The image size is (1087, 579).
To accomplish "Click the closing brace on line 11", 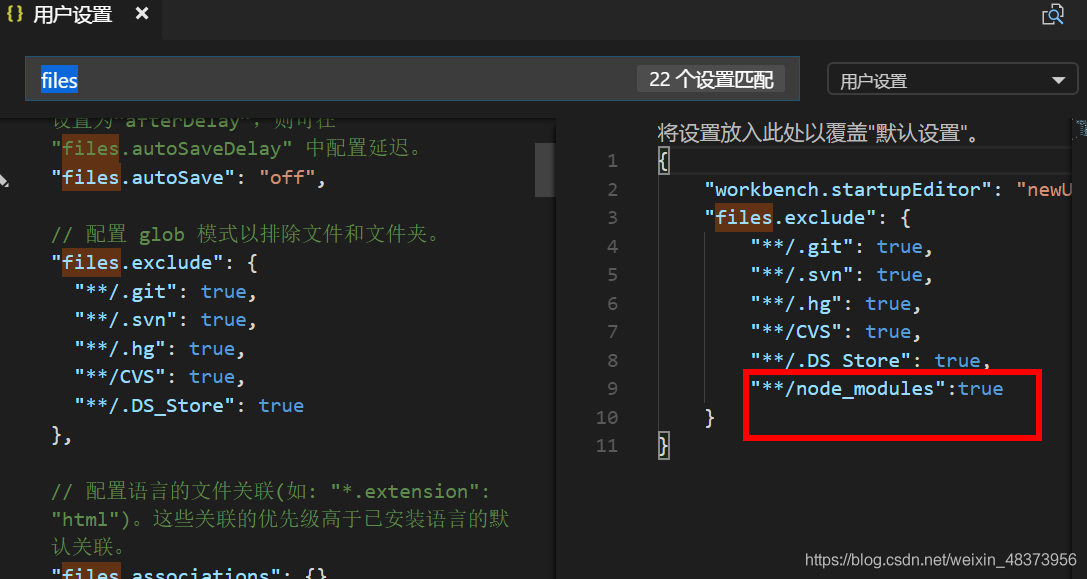I will click(663, 444).
